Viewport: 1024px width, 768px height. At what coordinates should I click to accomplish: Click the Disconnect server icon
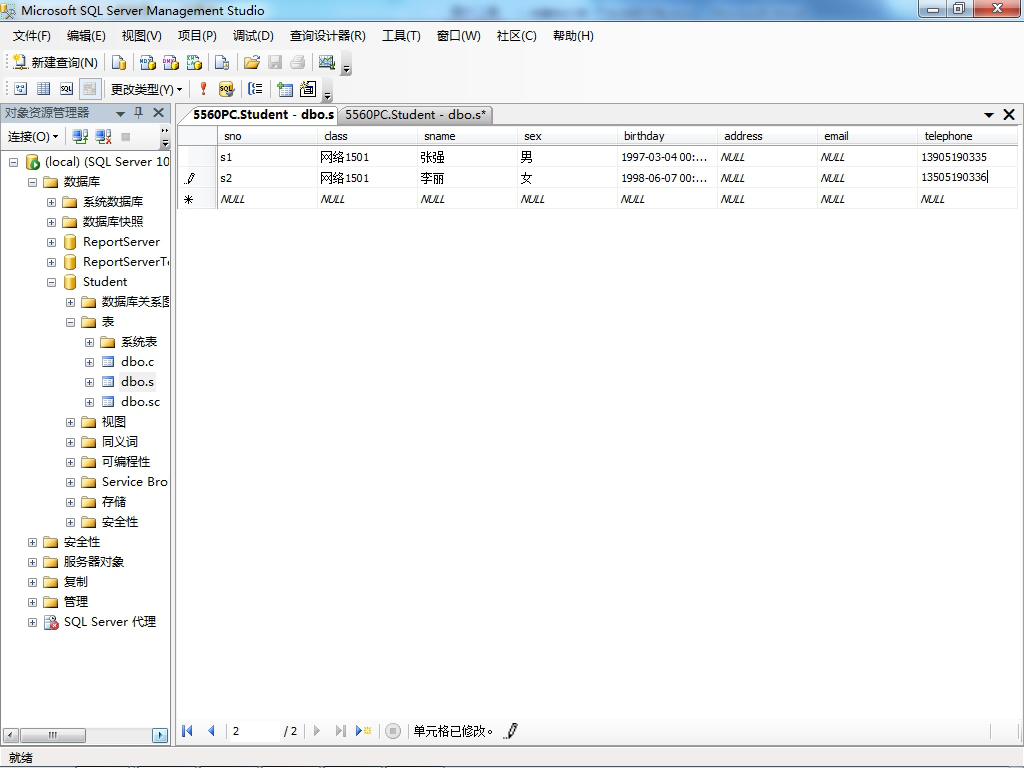[x=103, y=136]
